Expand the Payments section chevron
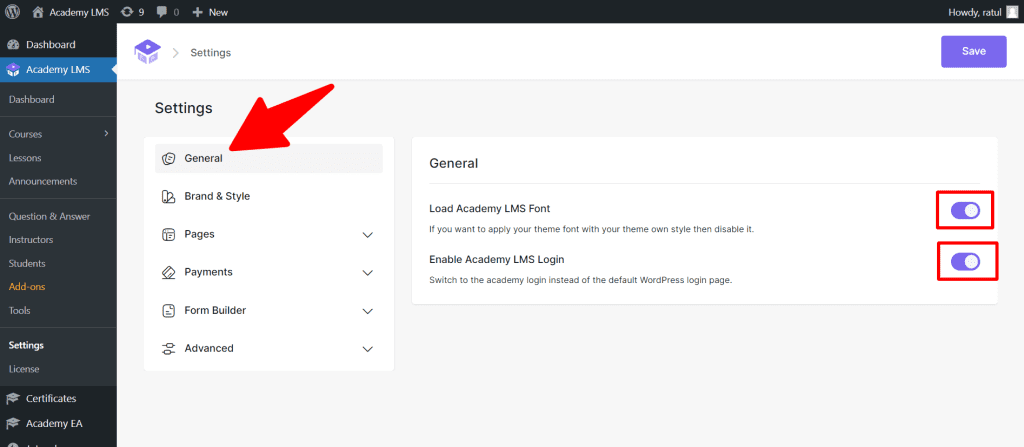Image resolution: width=1024 pixels, height=447 pixels. tap(368, 273)
